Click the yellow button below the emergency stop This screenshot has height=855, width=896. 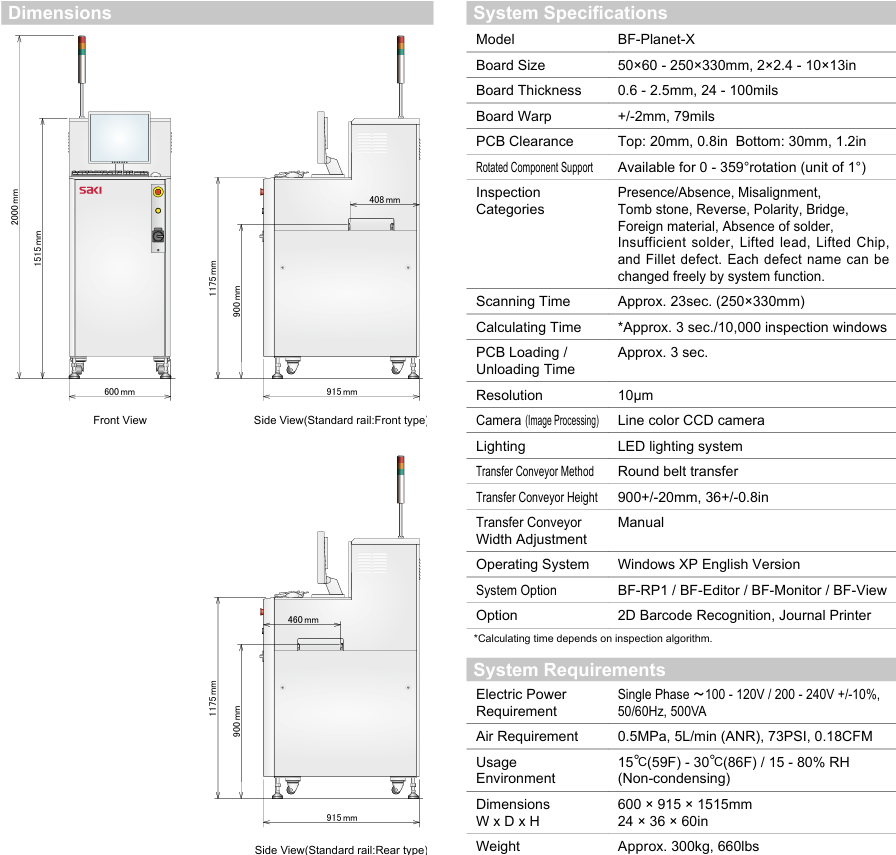click(157, 211)
